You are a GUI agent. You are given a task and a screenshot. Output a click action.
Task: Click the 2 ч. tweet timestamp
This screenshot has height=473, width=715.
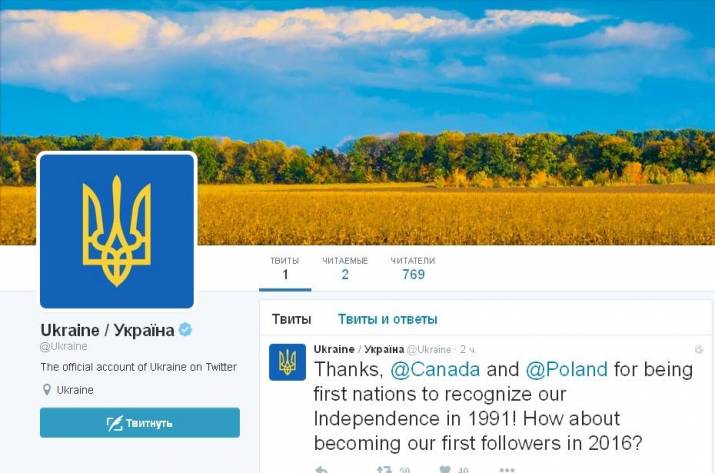468,350
